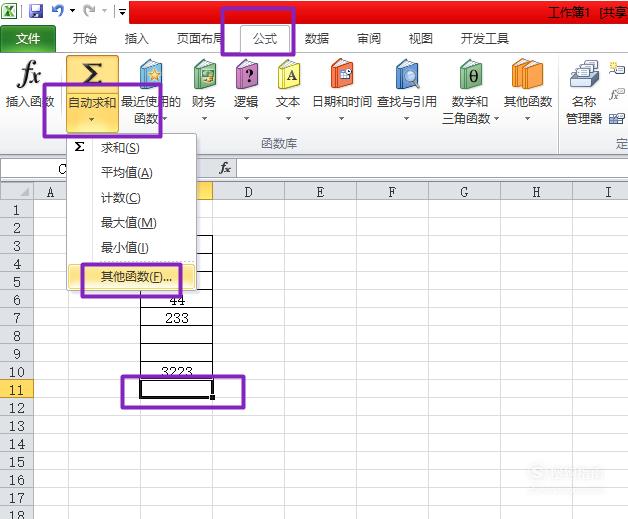Select the cell containing 233
The height and width of the screenshot is (519, 628).
177,318
